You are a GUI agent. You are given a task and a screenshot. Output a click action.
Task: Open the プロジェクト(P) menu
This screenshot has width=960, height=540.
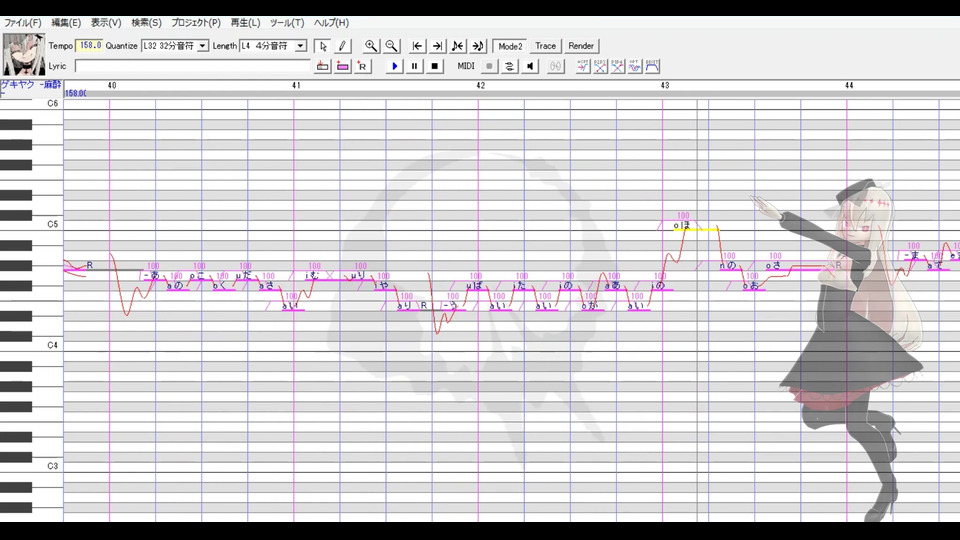[x=196, y=23]
